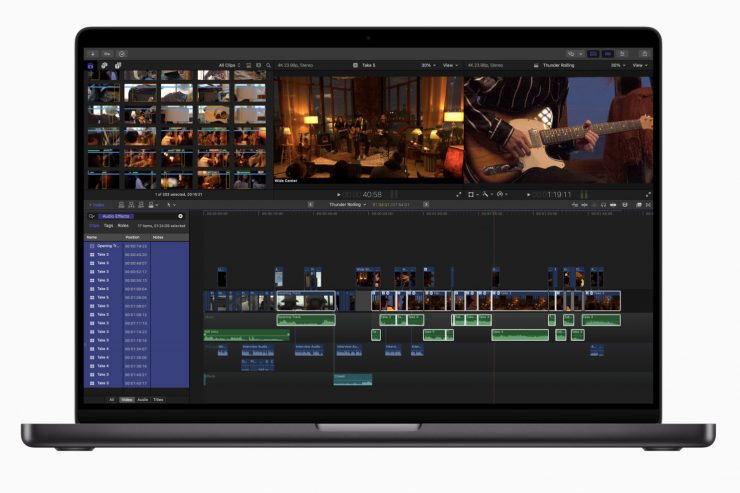Viewport: 740px width, 493px height.
Task: Click the background tasks icon in toolbar
Action: pyautogui.click(x=122, y=53)
